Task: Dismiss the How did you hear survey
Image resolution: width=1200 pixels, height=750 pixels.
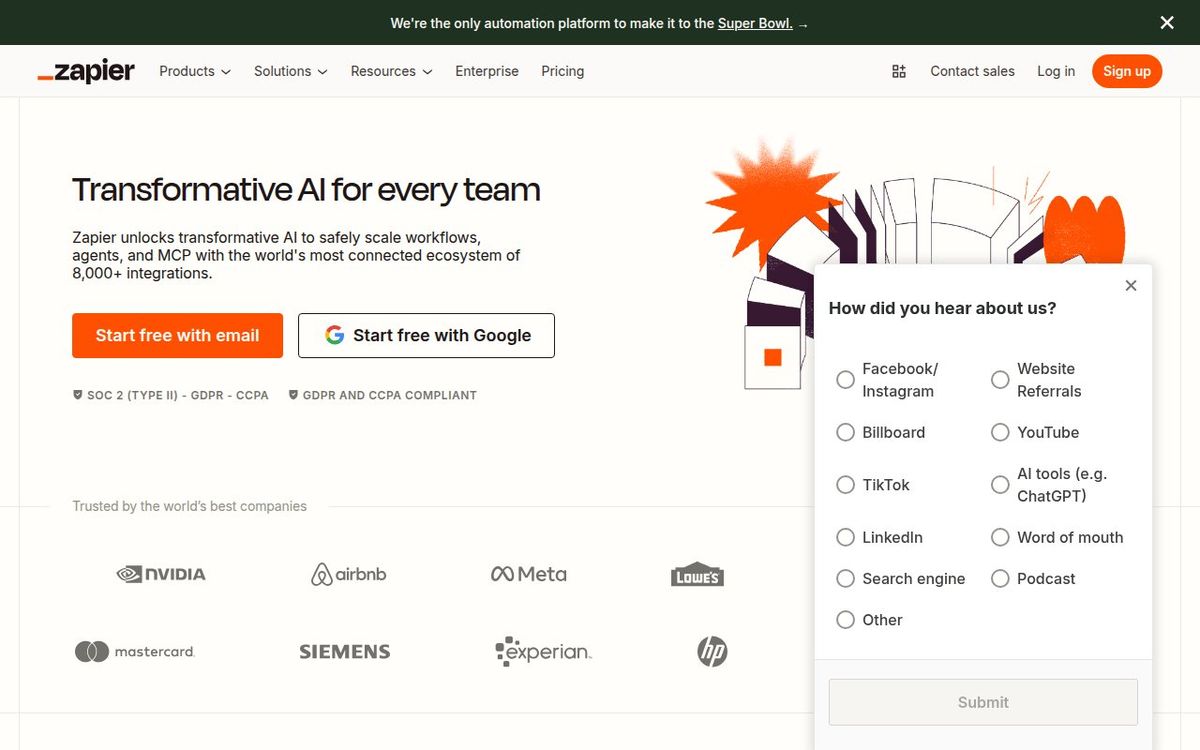Action: [1131, 285]
